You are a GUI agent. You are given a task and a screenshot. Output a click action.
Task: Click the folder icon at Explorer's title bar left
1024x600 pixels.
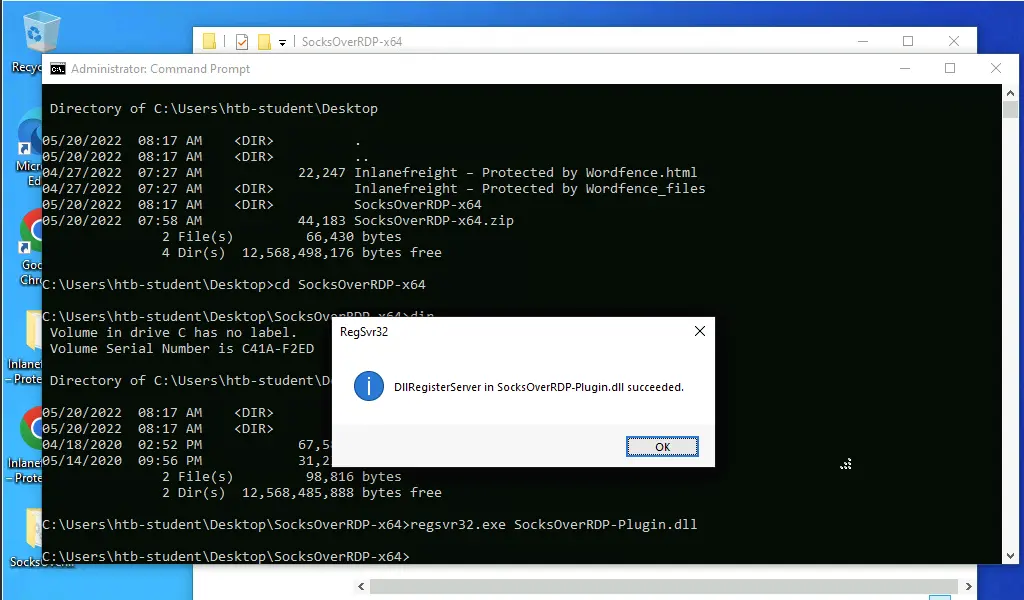[x=210, y=41]
